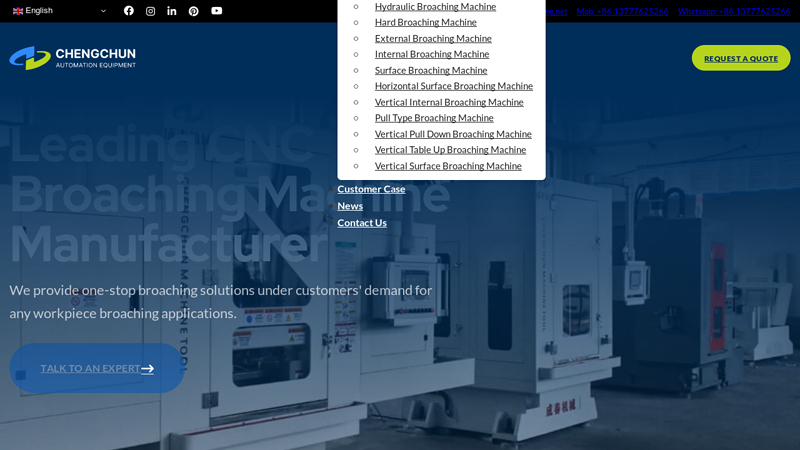Click the UK flag language icon
800x450 pixels.
click(18, 11)
